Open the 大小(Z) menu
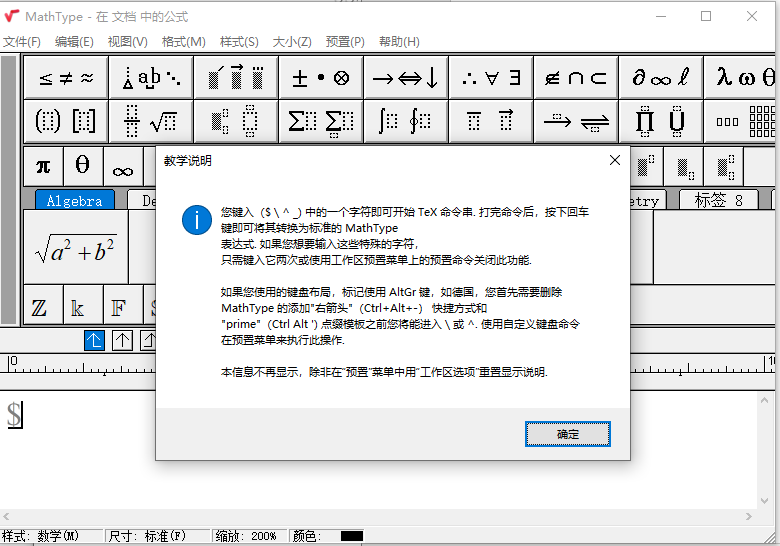This screenshot has height=546, width=780. coord(292,42)
